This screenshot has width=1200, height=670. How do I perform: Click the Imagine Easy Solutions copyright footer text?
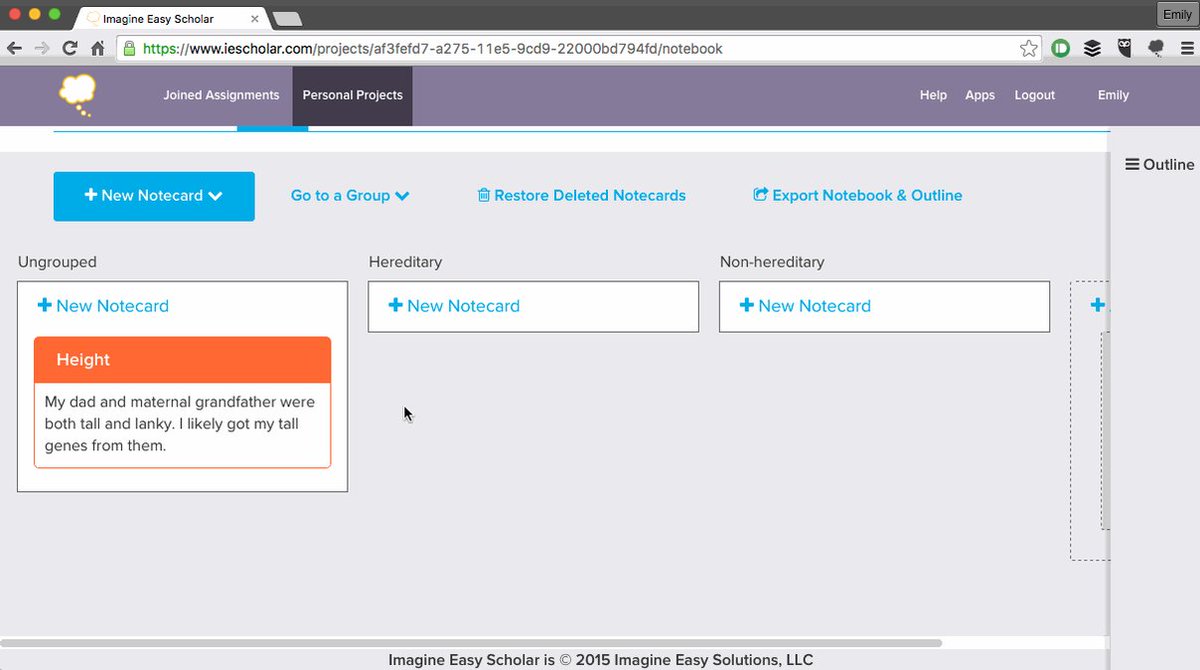point(600,660)
